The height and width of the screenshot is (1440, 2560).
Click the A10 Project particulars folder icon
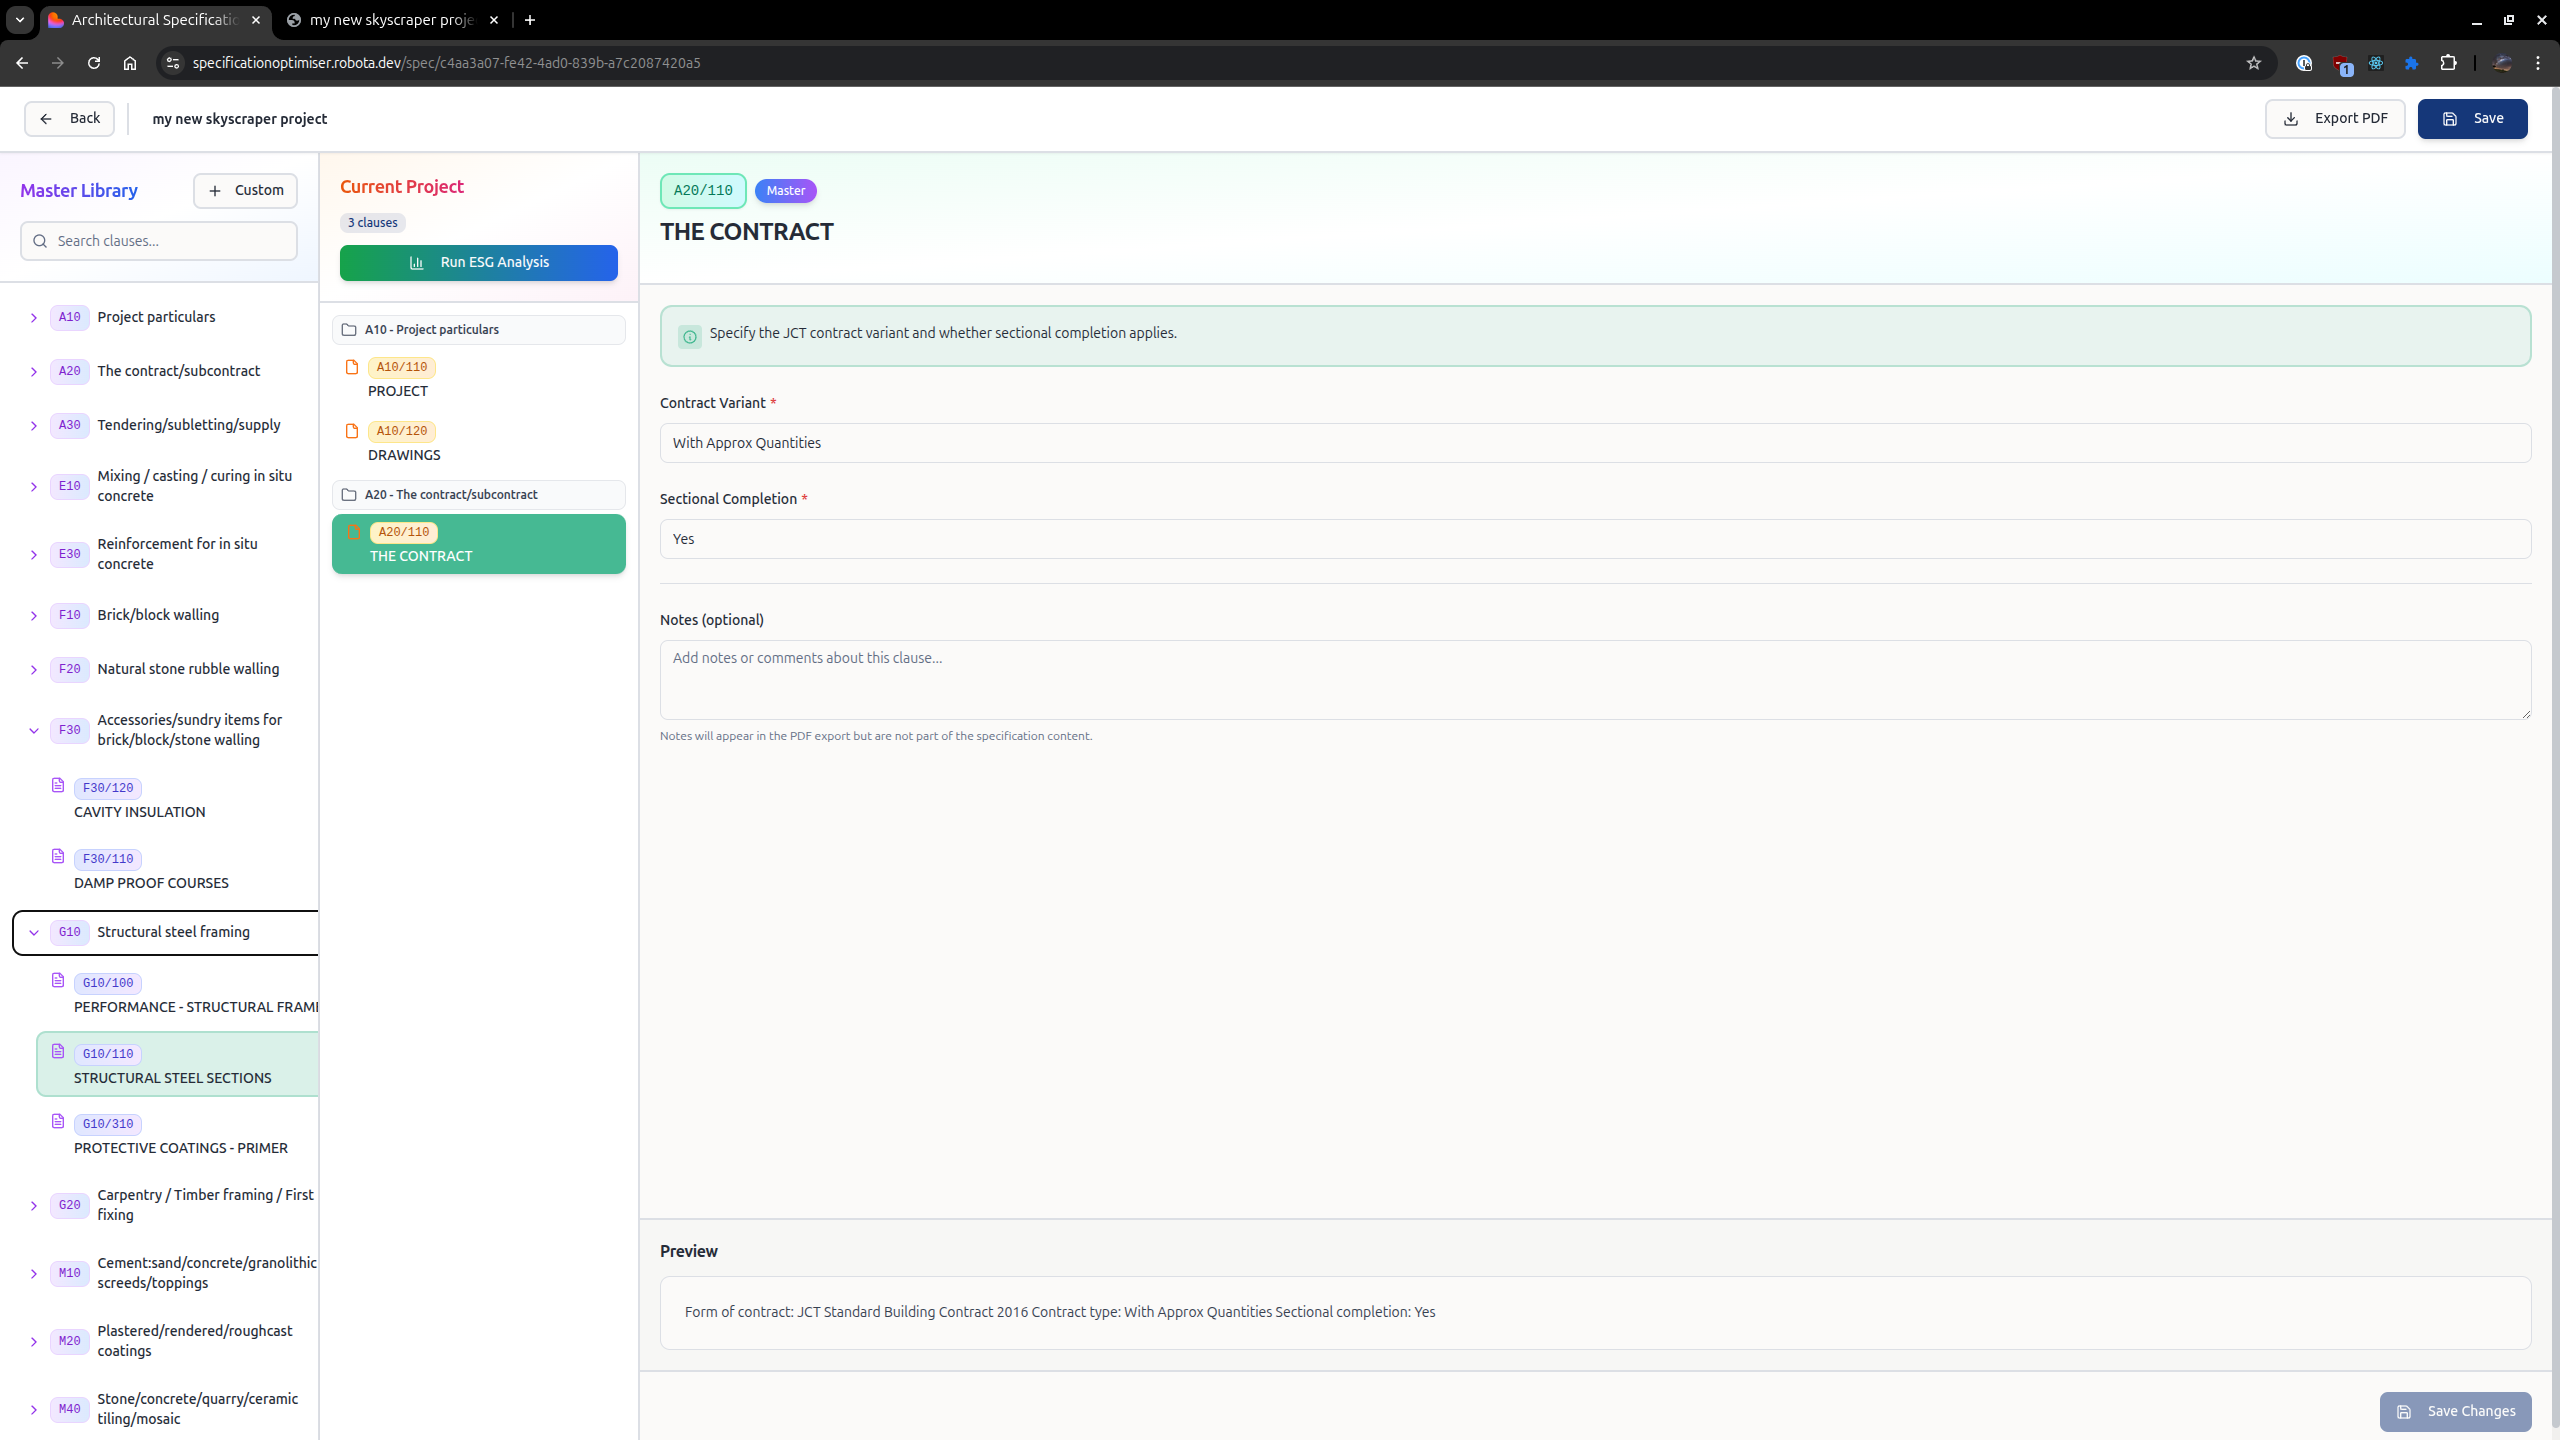(x=349, y=330)
